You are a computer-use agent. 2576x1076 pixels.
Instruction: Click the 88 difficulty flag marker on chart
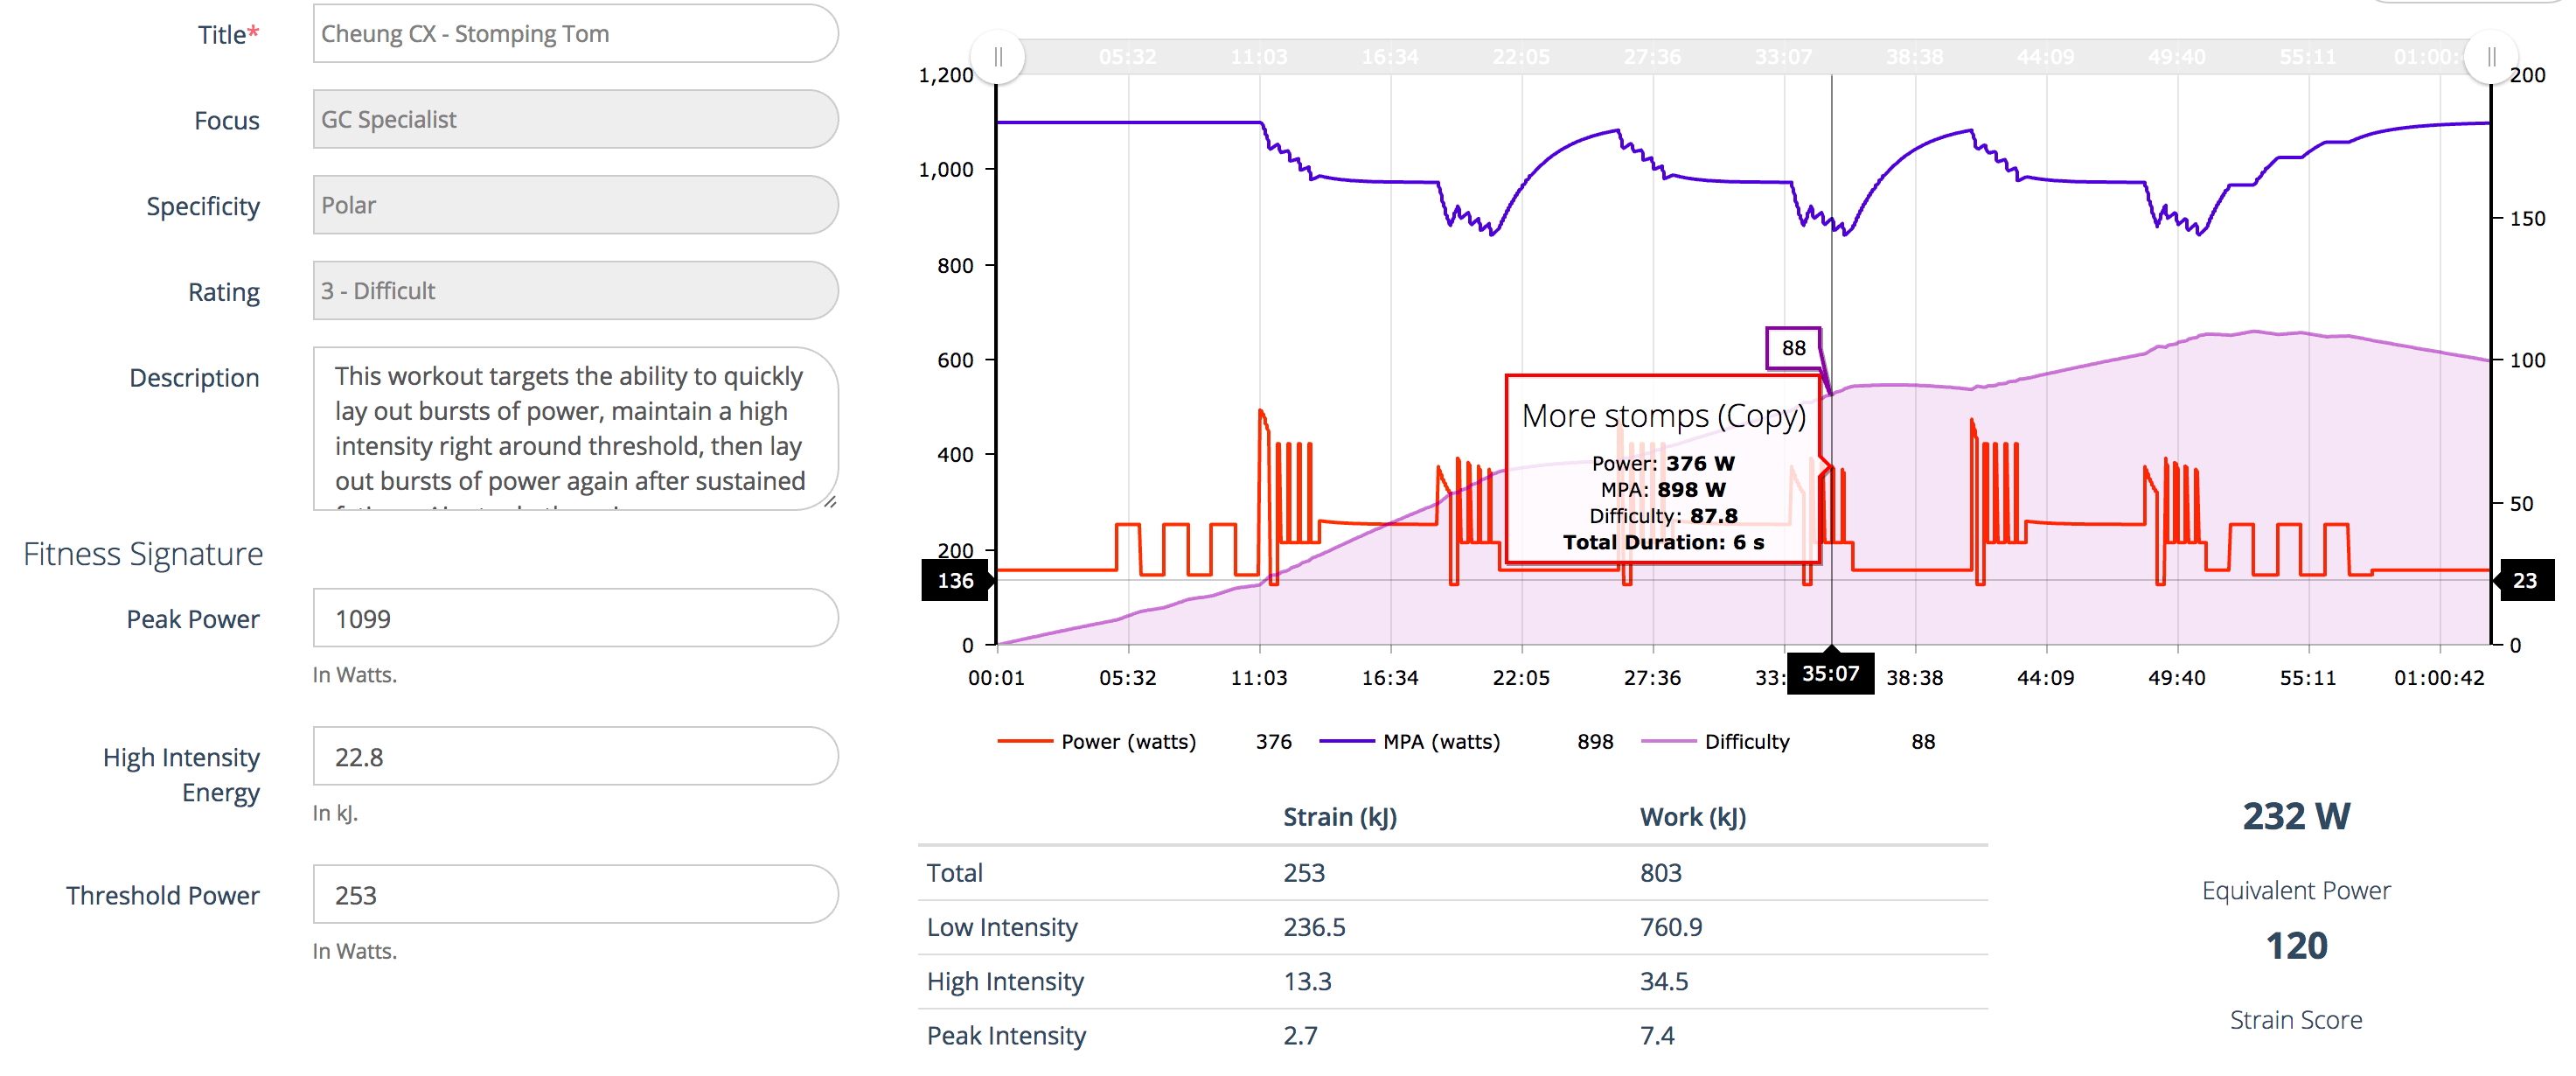coord(1793,348)
